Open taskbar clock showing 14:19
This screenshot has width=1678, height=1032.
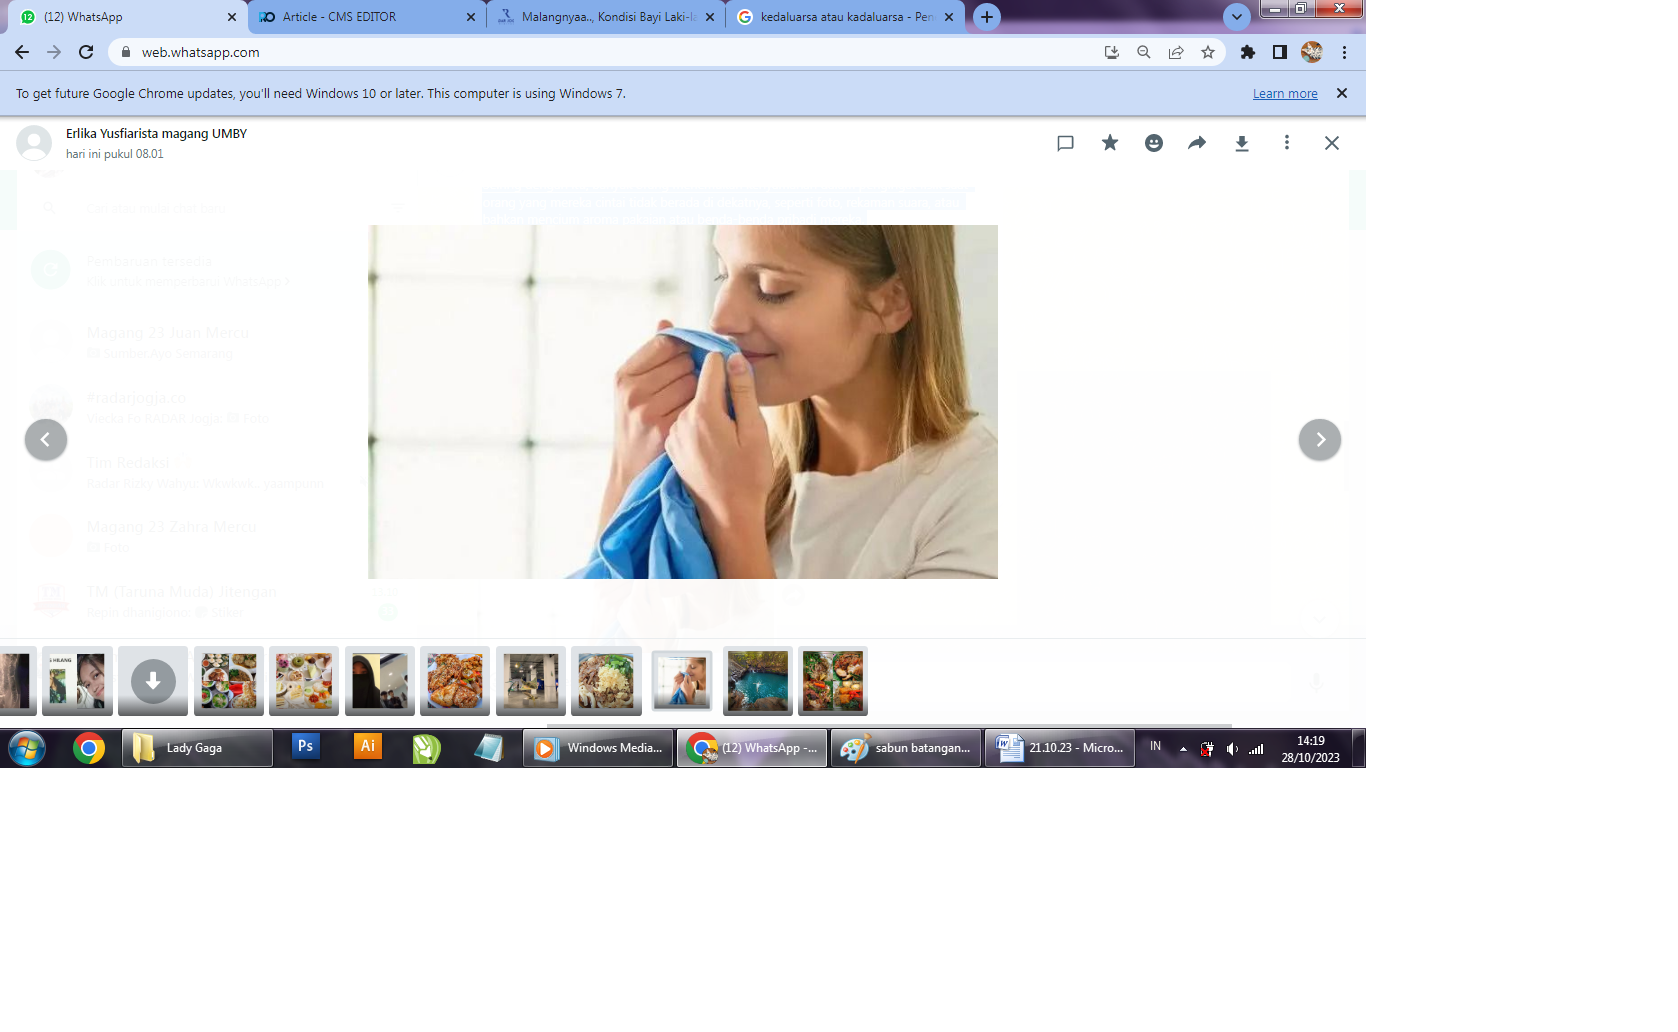click(1310, 749)
